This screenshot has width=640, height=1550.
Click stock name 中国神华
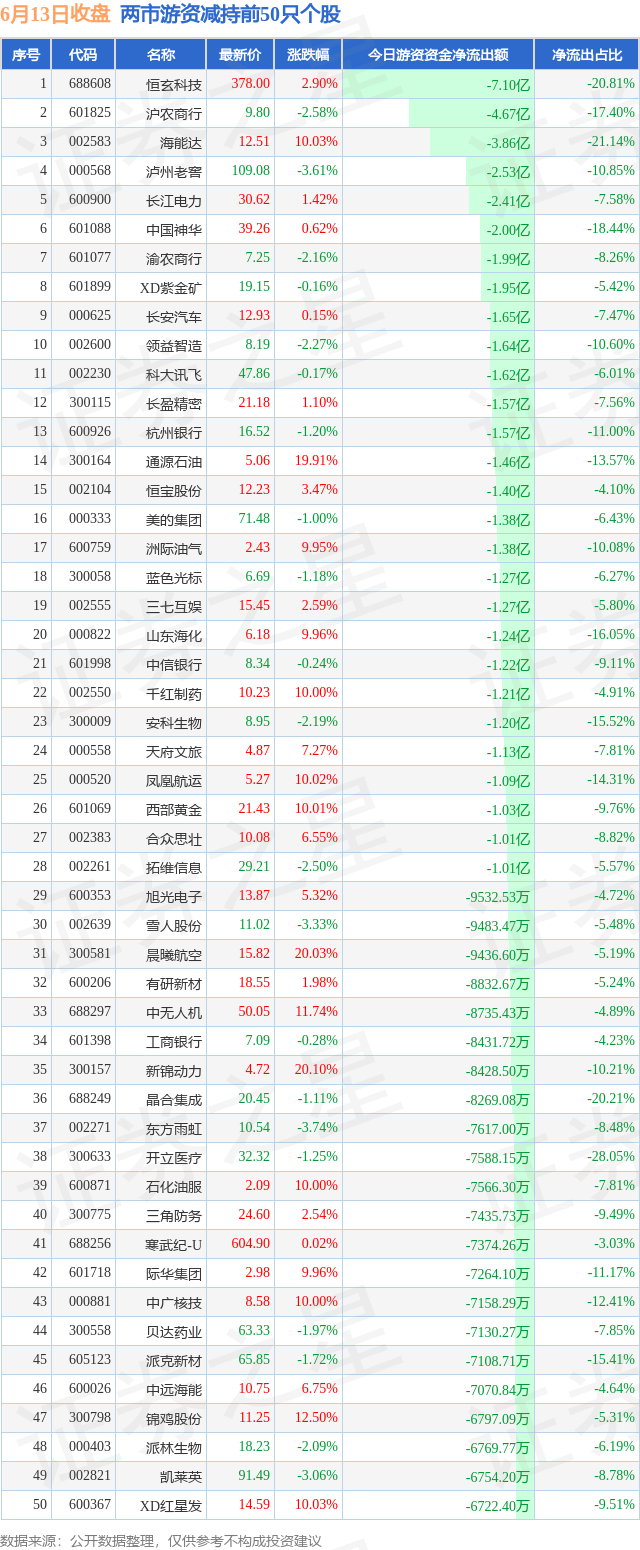[x=174, y=229]
